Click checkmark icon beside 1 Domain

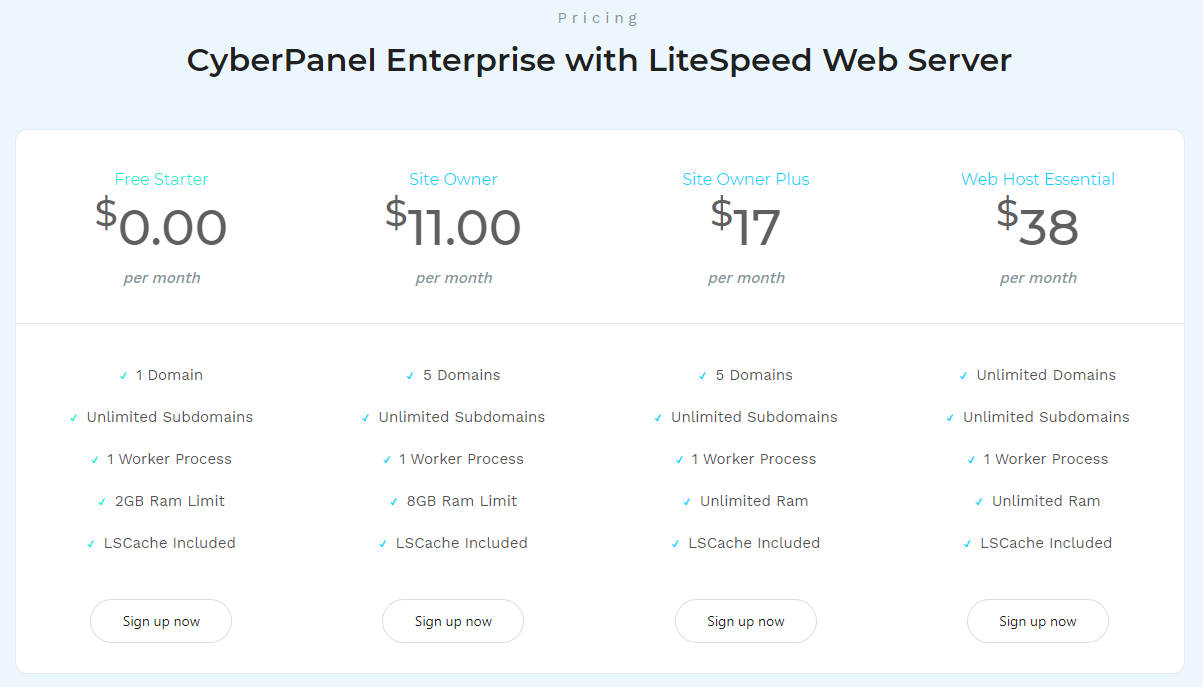123,376
